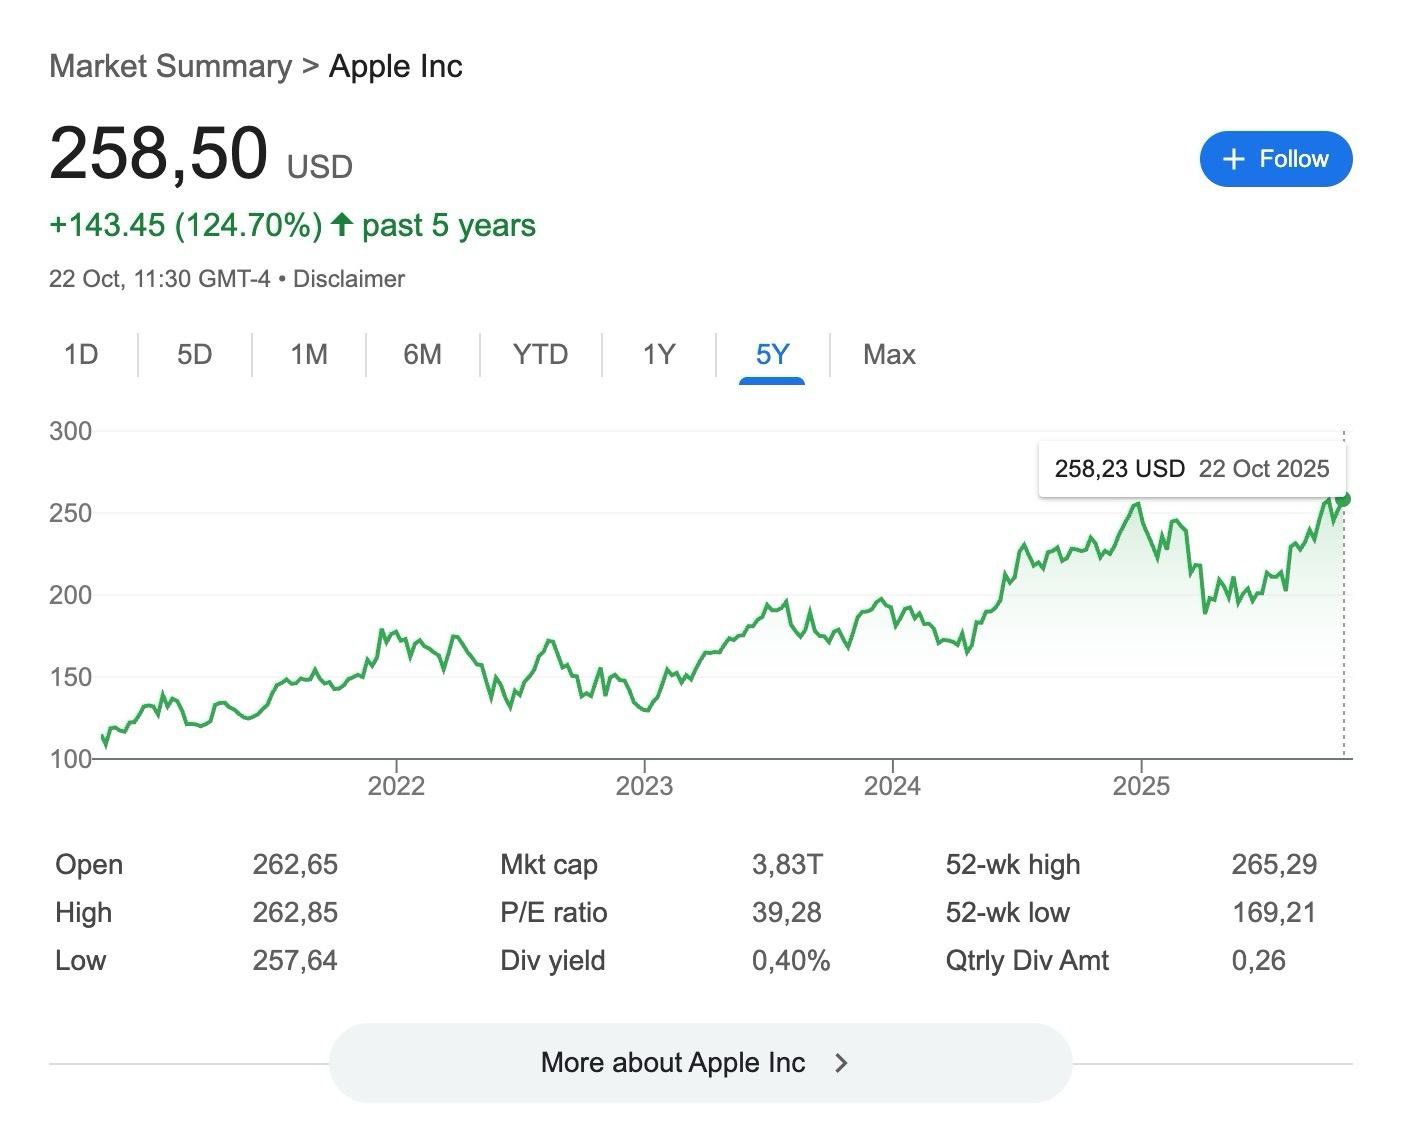
Task: Click the green dot at chart's end
Action: [x=1343, y=499]
